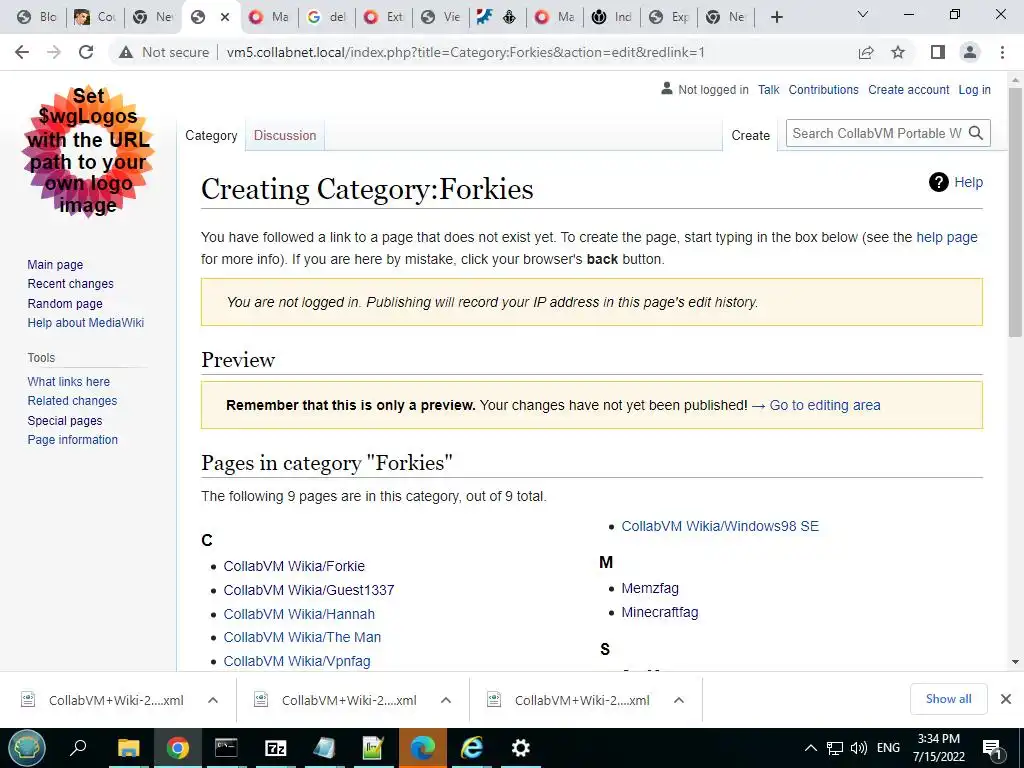Screen dimensions: 1024x768
Task: Click Create account link
Action: [908, 90]
